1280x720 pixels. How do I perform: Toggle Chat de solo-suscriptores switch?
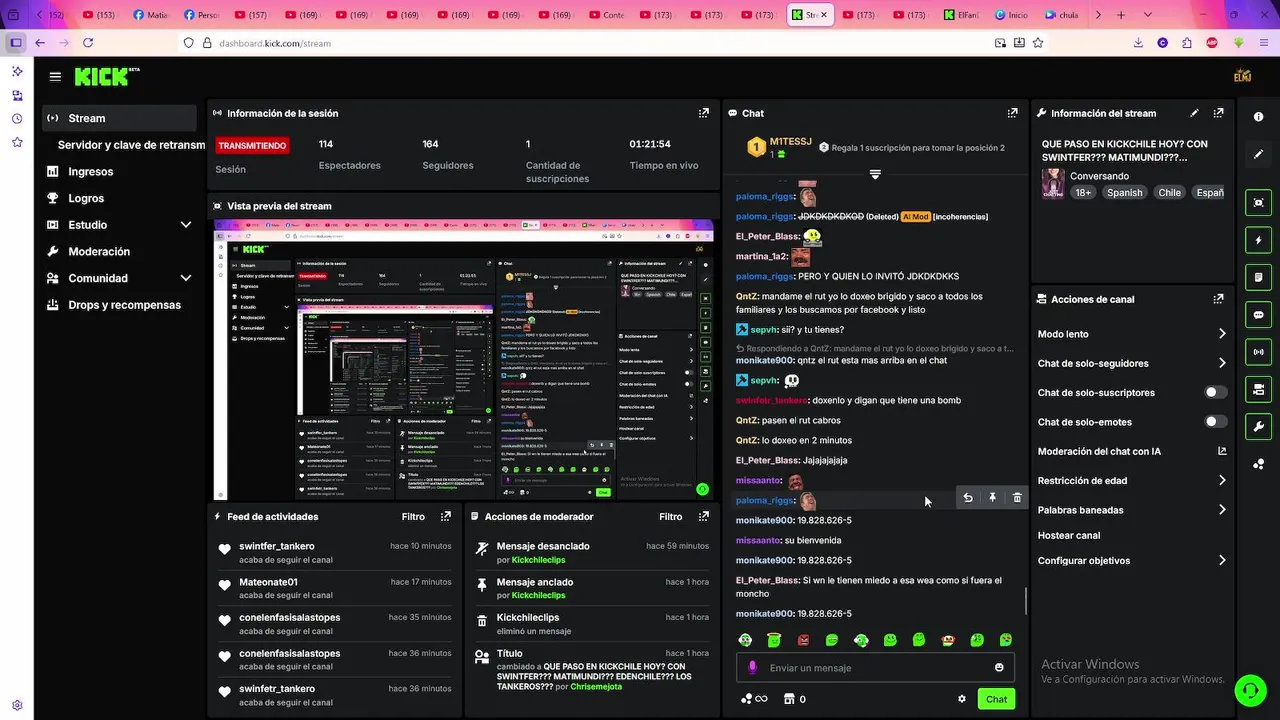point(1215,393)
